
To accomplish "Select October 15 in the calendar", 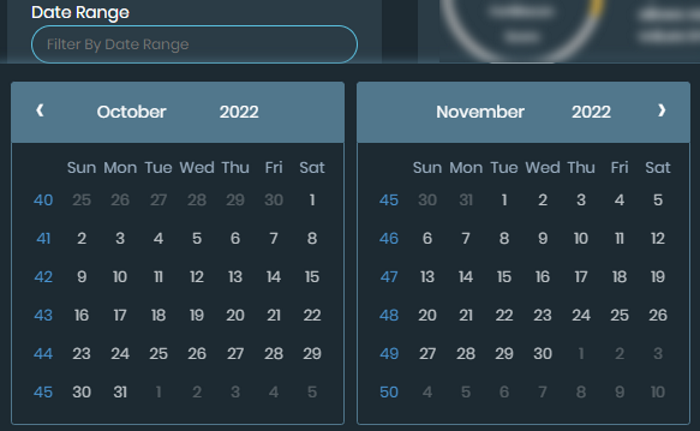I will coord(312,277).
